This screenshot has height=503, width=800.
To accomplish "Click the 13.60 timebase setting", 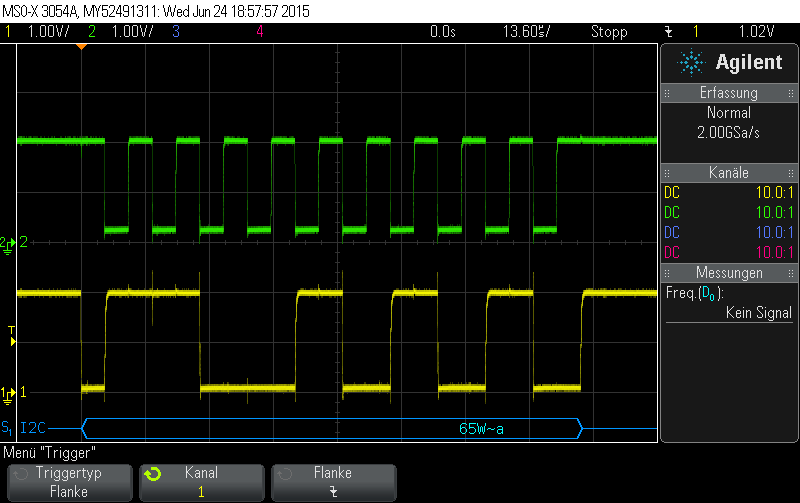I will (x=527, y=32).
